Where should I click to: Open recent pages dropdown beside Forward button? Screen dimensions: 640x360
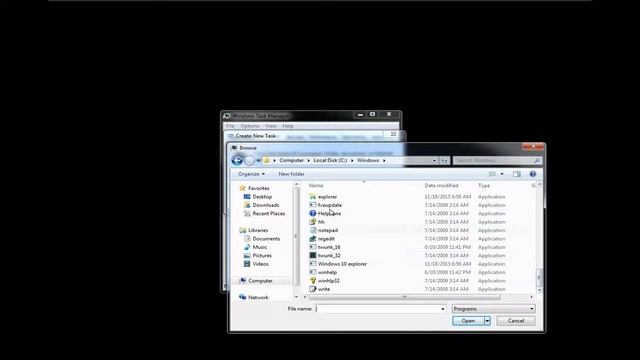click(x=258, y=160)
